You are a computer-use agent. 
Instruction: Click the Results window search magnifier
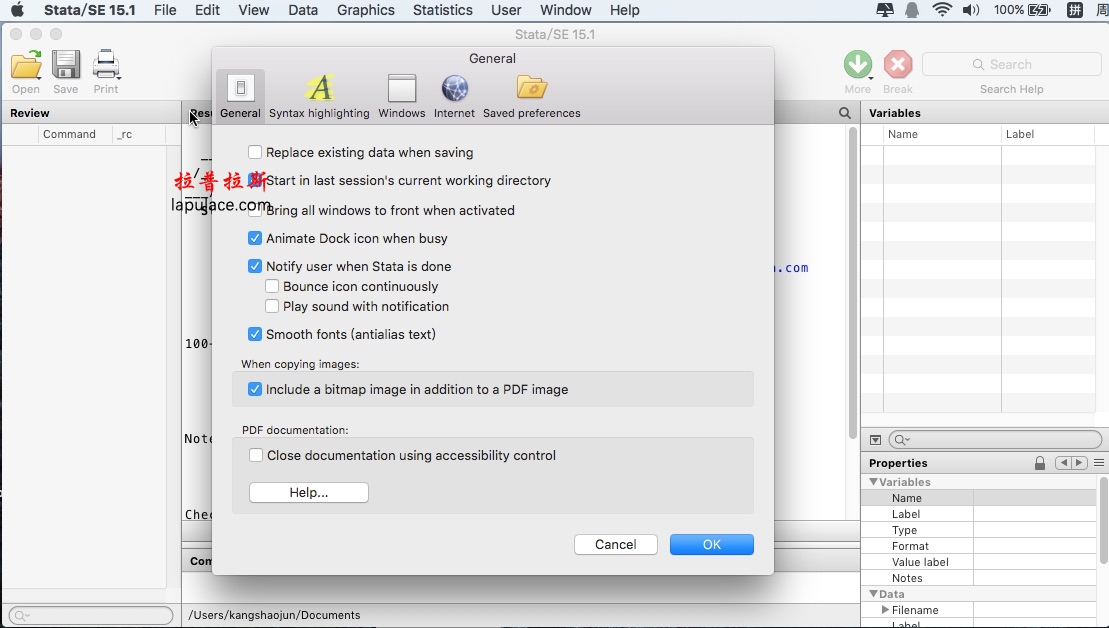[x=844, y=113]
